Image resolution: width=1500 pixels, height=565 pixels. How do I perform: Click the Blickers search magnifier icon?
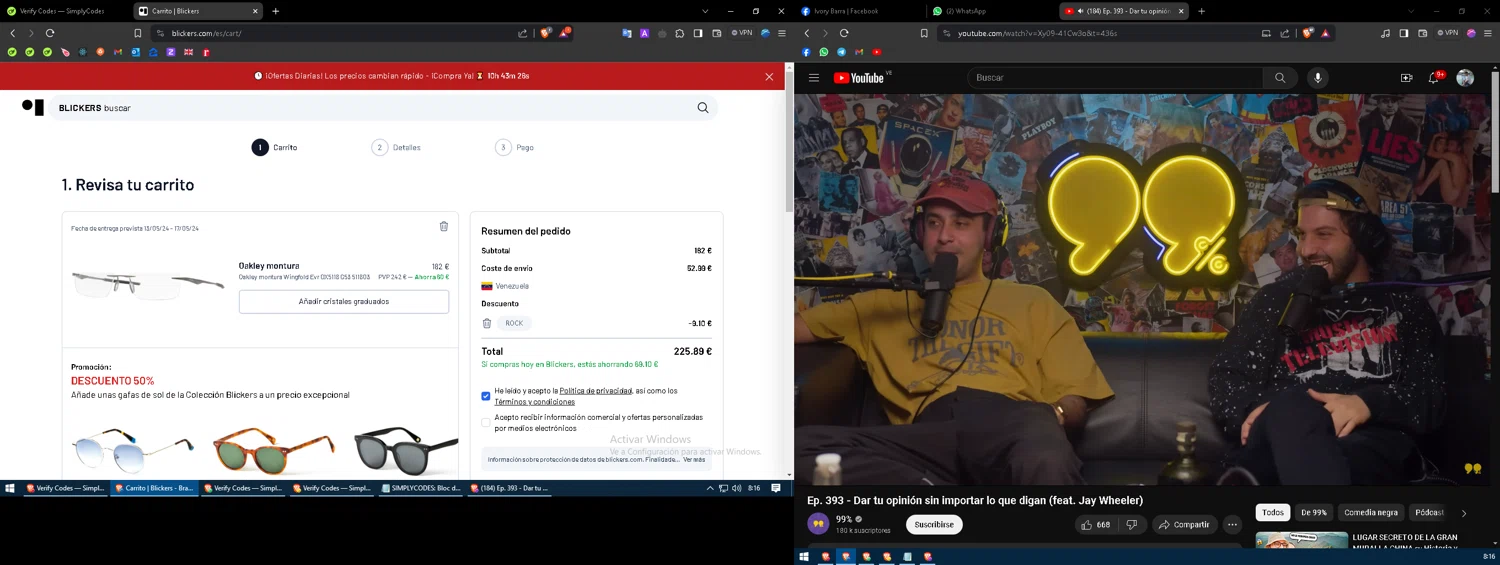[703, 108]
